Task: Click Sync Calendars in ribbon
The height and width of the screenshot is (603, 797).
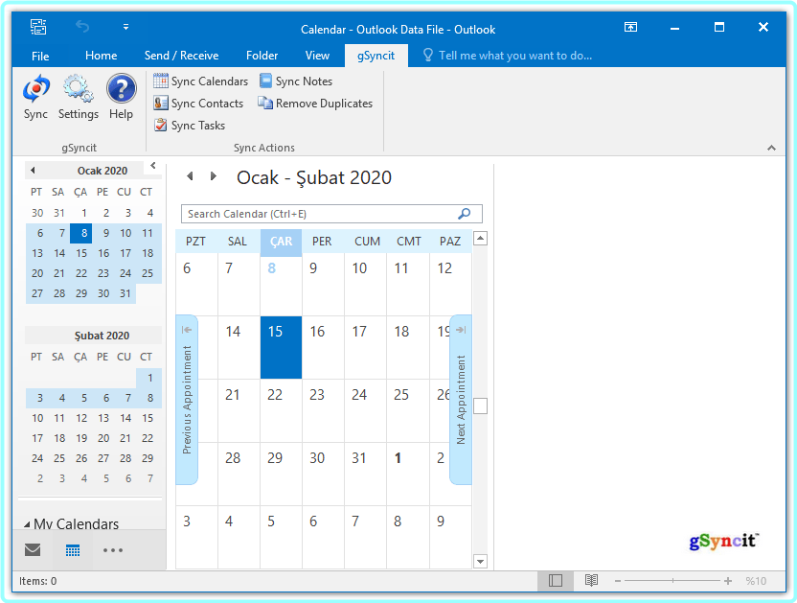Action: pos(201,82)
